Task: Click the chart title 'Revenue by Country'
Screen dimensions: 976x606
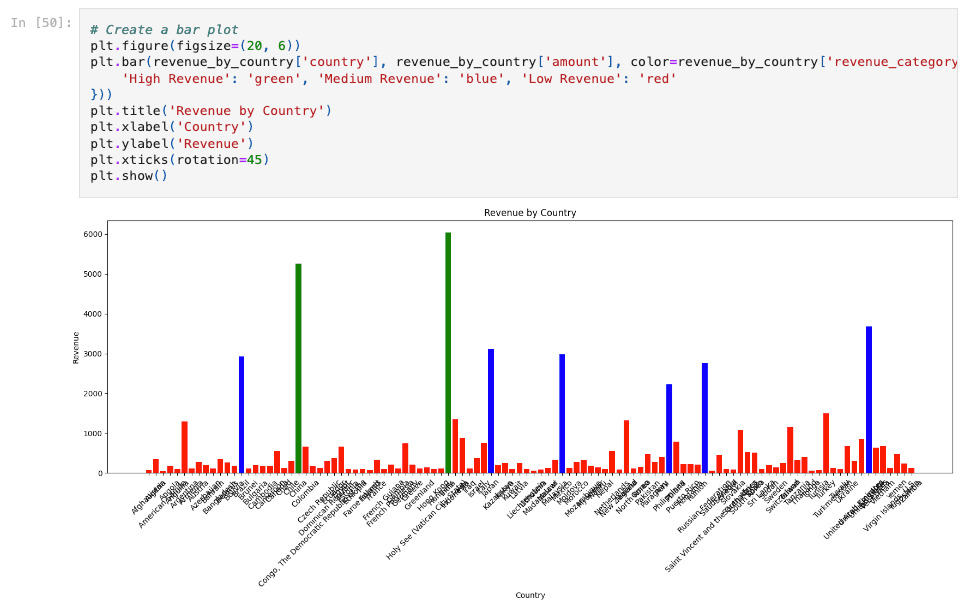Action: [529, 212]
